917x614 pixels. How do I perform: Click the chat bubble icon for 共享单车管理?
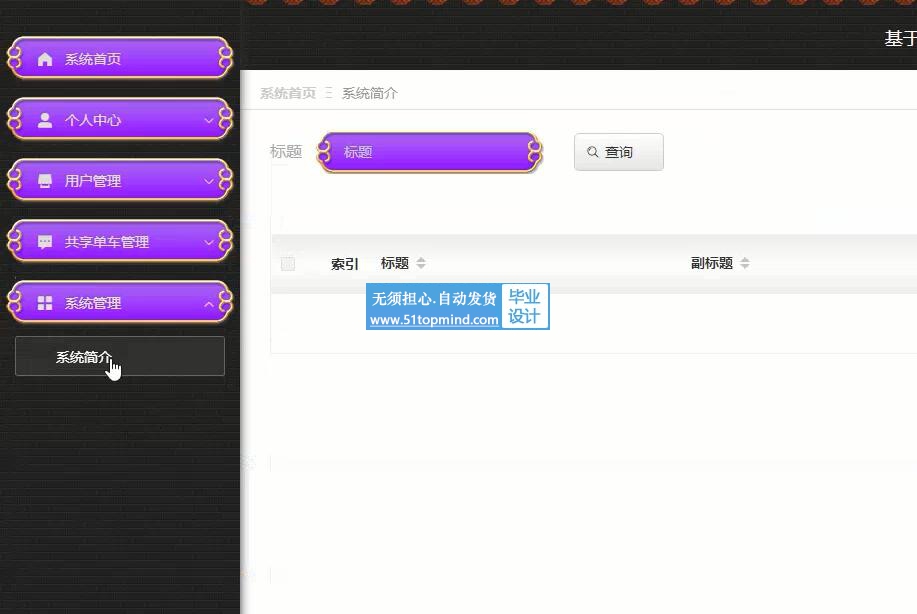(45, 242)
